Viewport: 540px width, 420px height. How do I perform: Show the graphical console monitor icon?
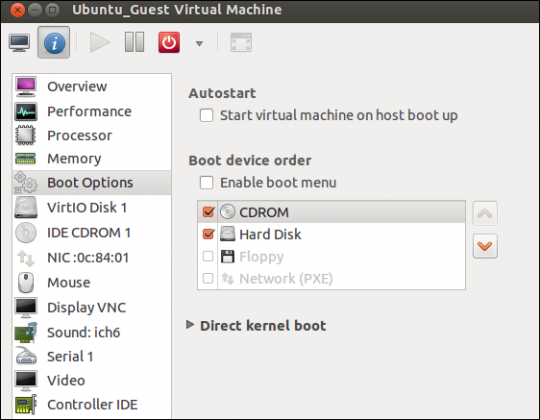[x=19, y=43]
